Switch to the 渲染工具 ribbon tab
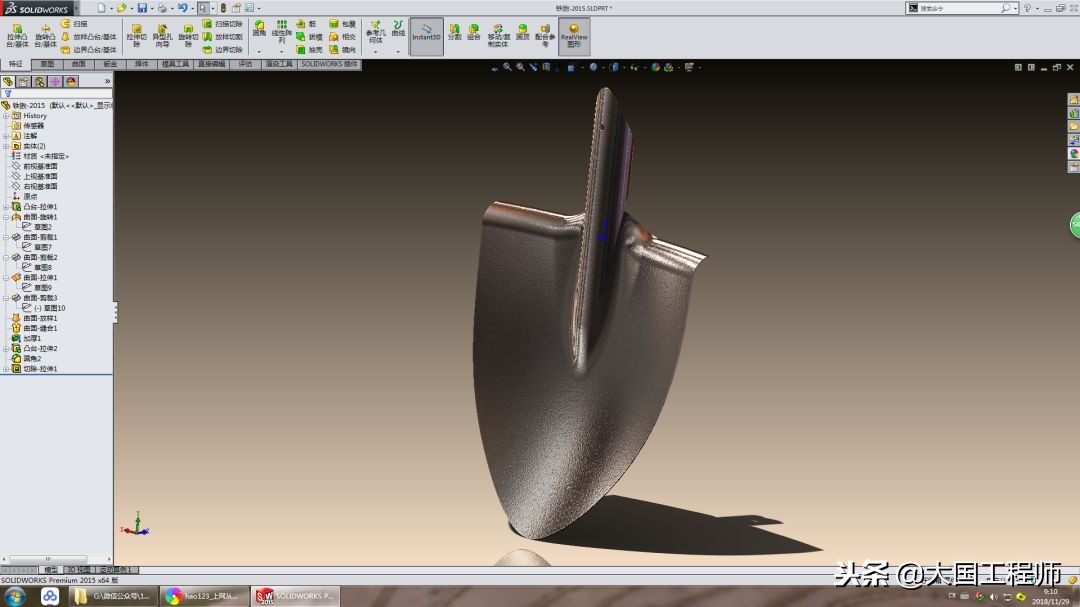1080x607 pixels. click(x=277, y=64)
